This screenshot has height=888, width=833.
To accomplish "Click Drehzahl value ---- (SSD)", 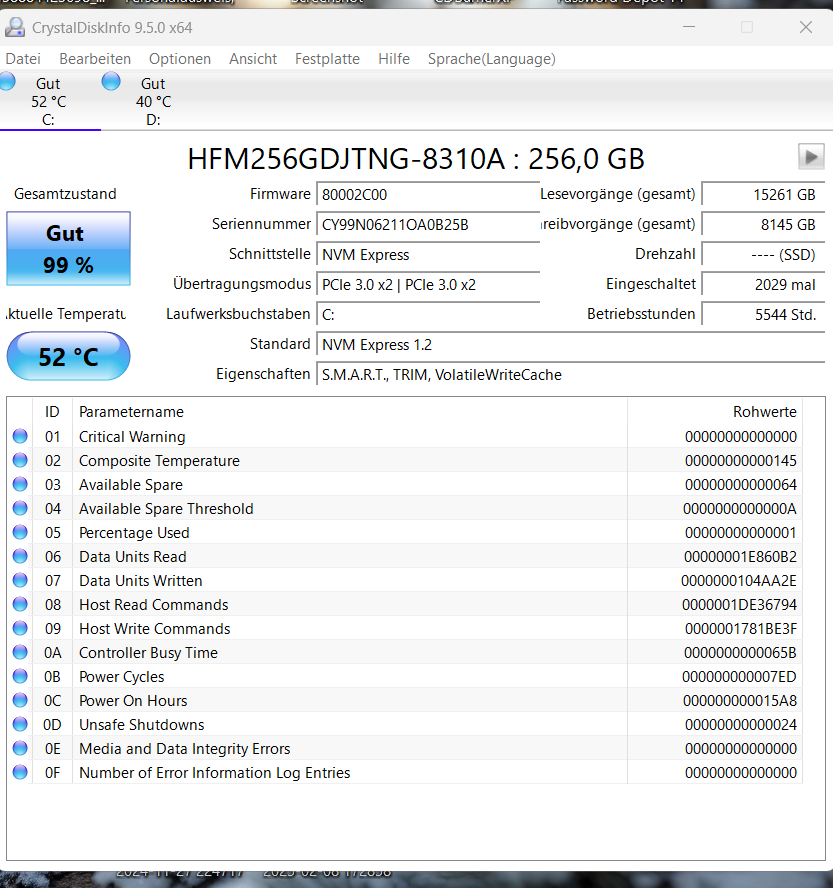I will (763, 254).
